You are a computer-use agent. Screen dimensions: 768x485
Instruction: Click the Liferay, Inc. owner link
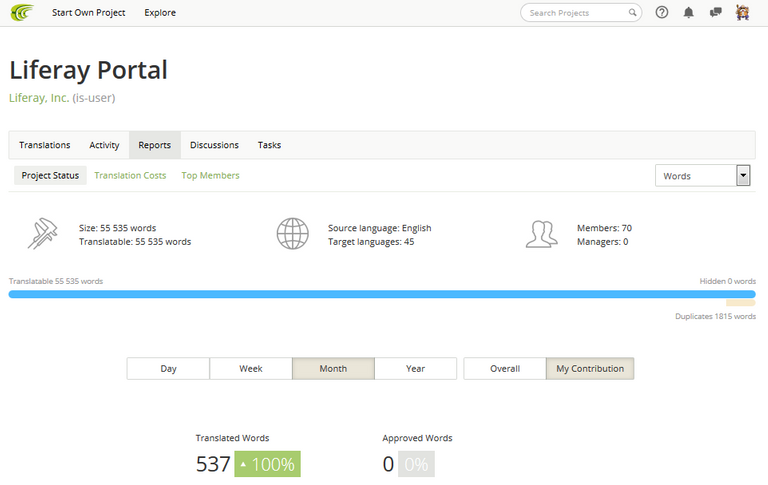39,98
